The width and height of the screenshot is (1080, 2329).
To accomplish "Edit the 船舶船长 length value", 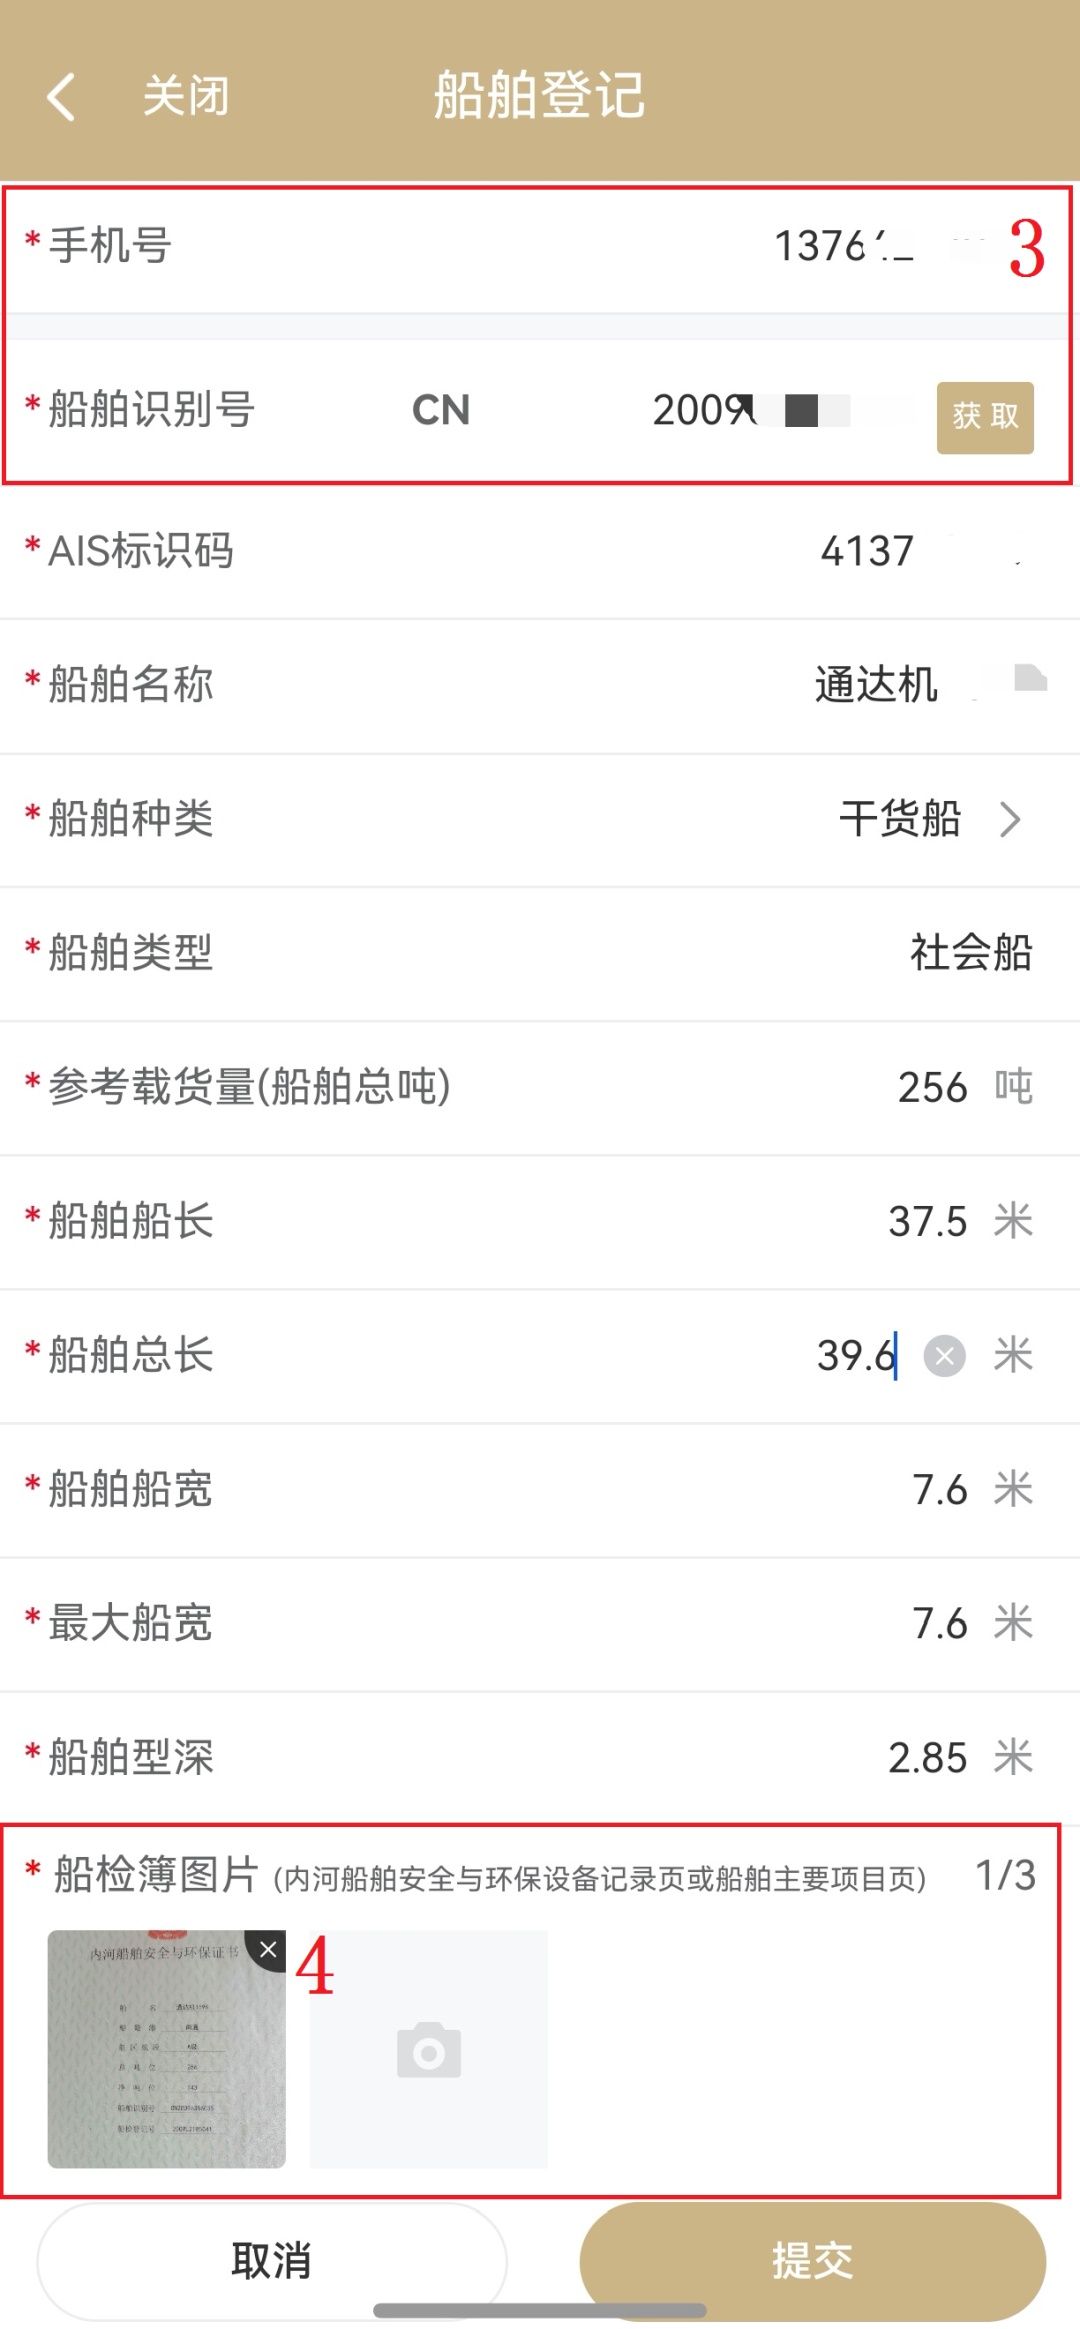I will pyautogui.click(x=927, y=1221).
